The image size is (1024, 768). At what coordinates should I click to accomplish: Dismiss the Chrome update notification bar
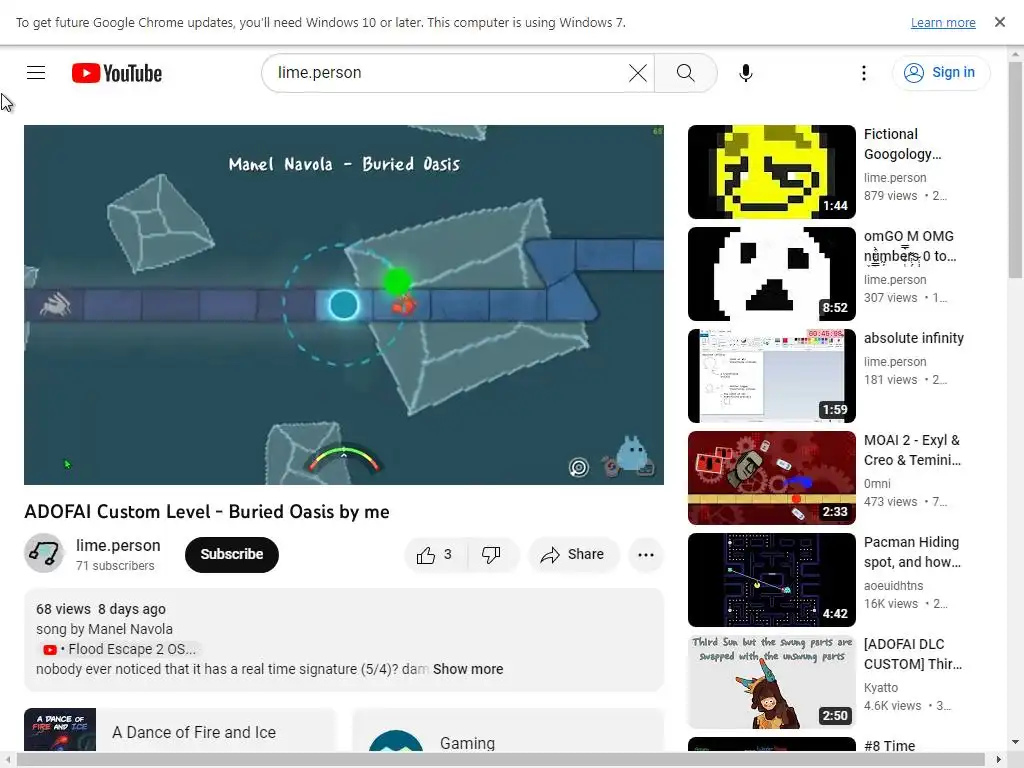(x=999, y=22)
